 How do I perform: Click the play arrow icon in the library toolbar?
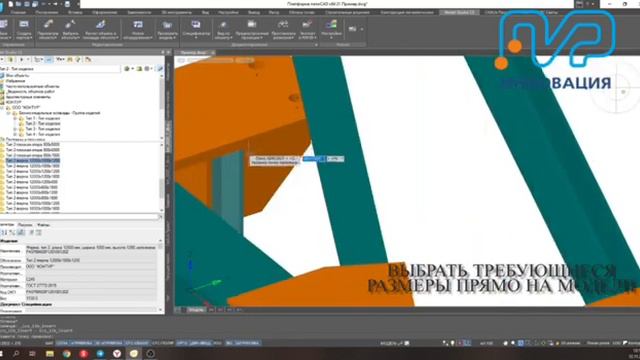tap(21, 60)
